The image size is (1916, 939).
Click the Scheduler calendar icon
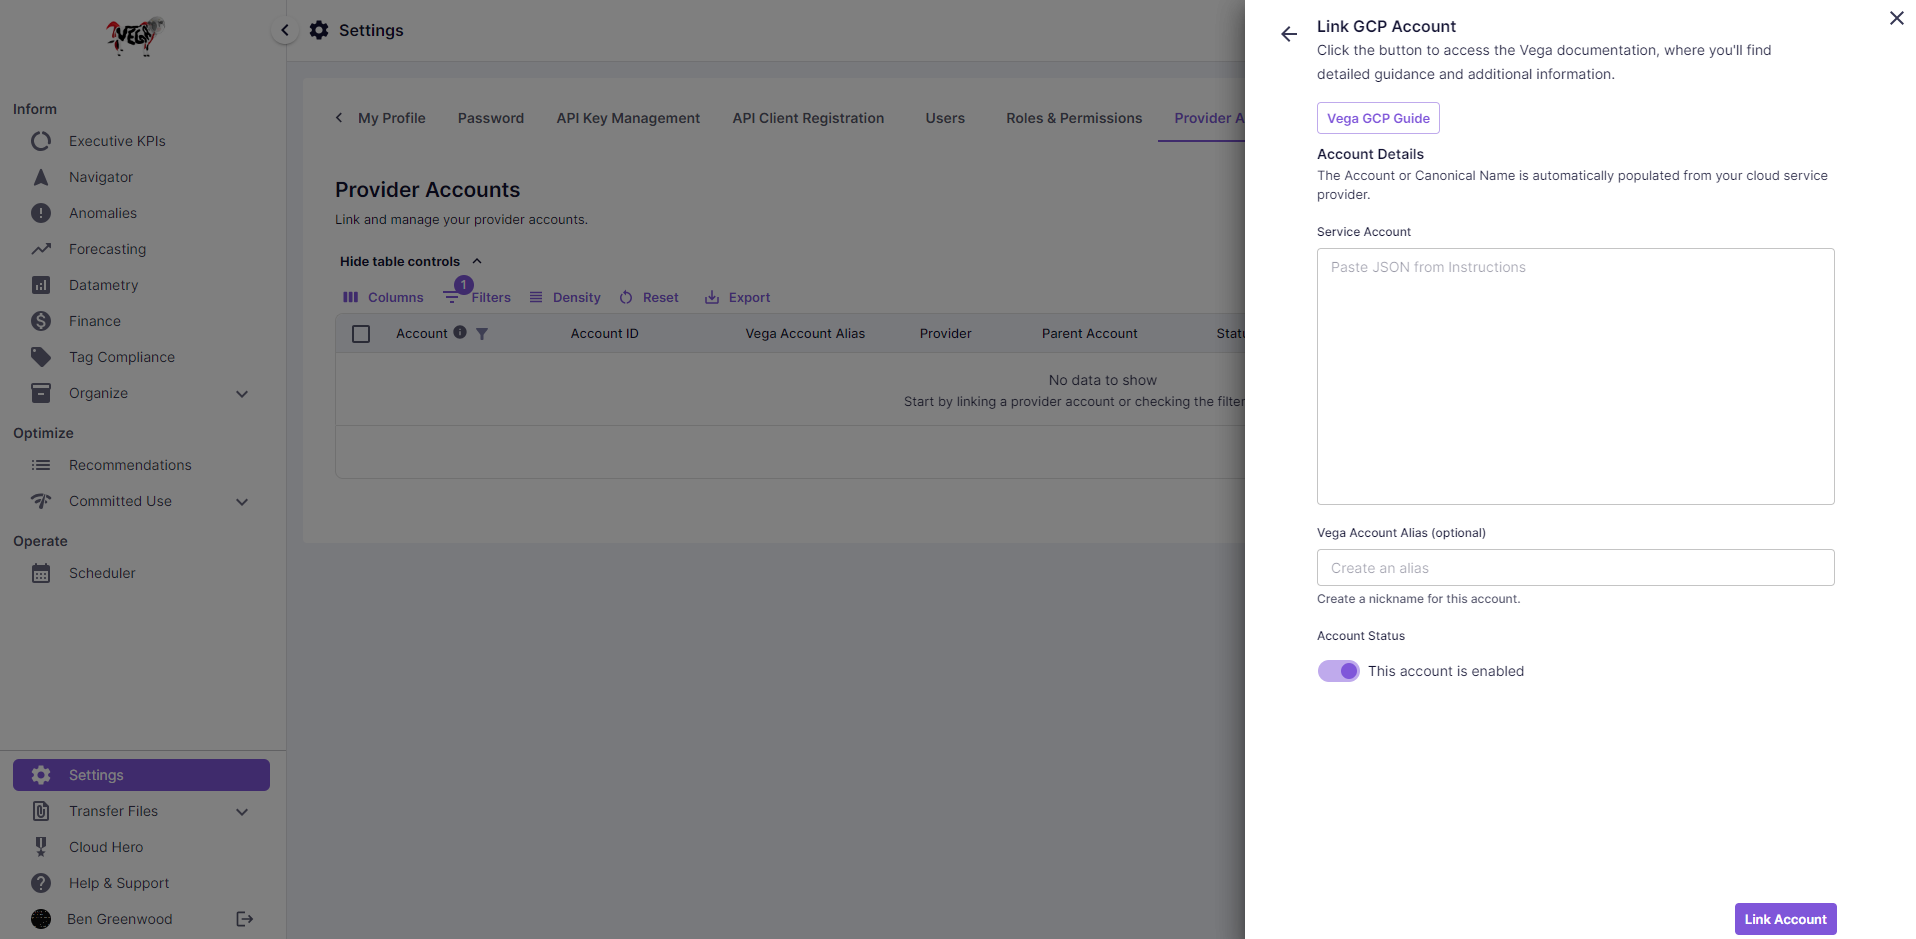[41, 573]
